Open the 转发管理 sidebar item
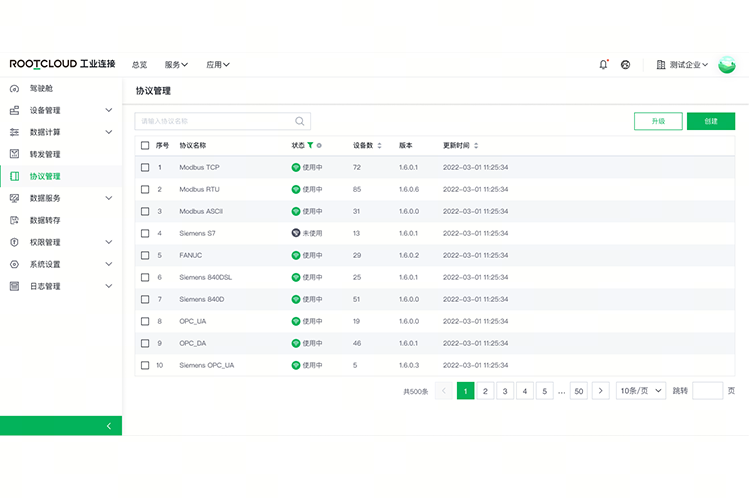749x498 pixels. (x=45, y=154)
